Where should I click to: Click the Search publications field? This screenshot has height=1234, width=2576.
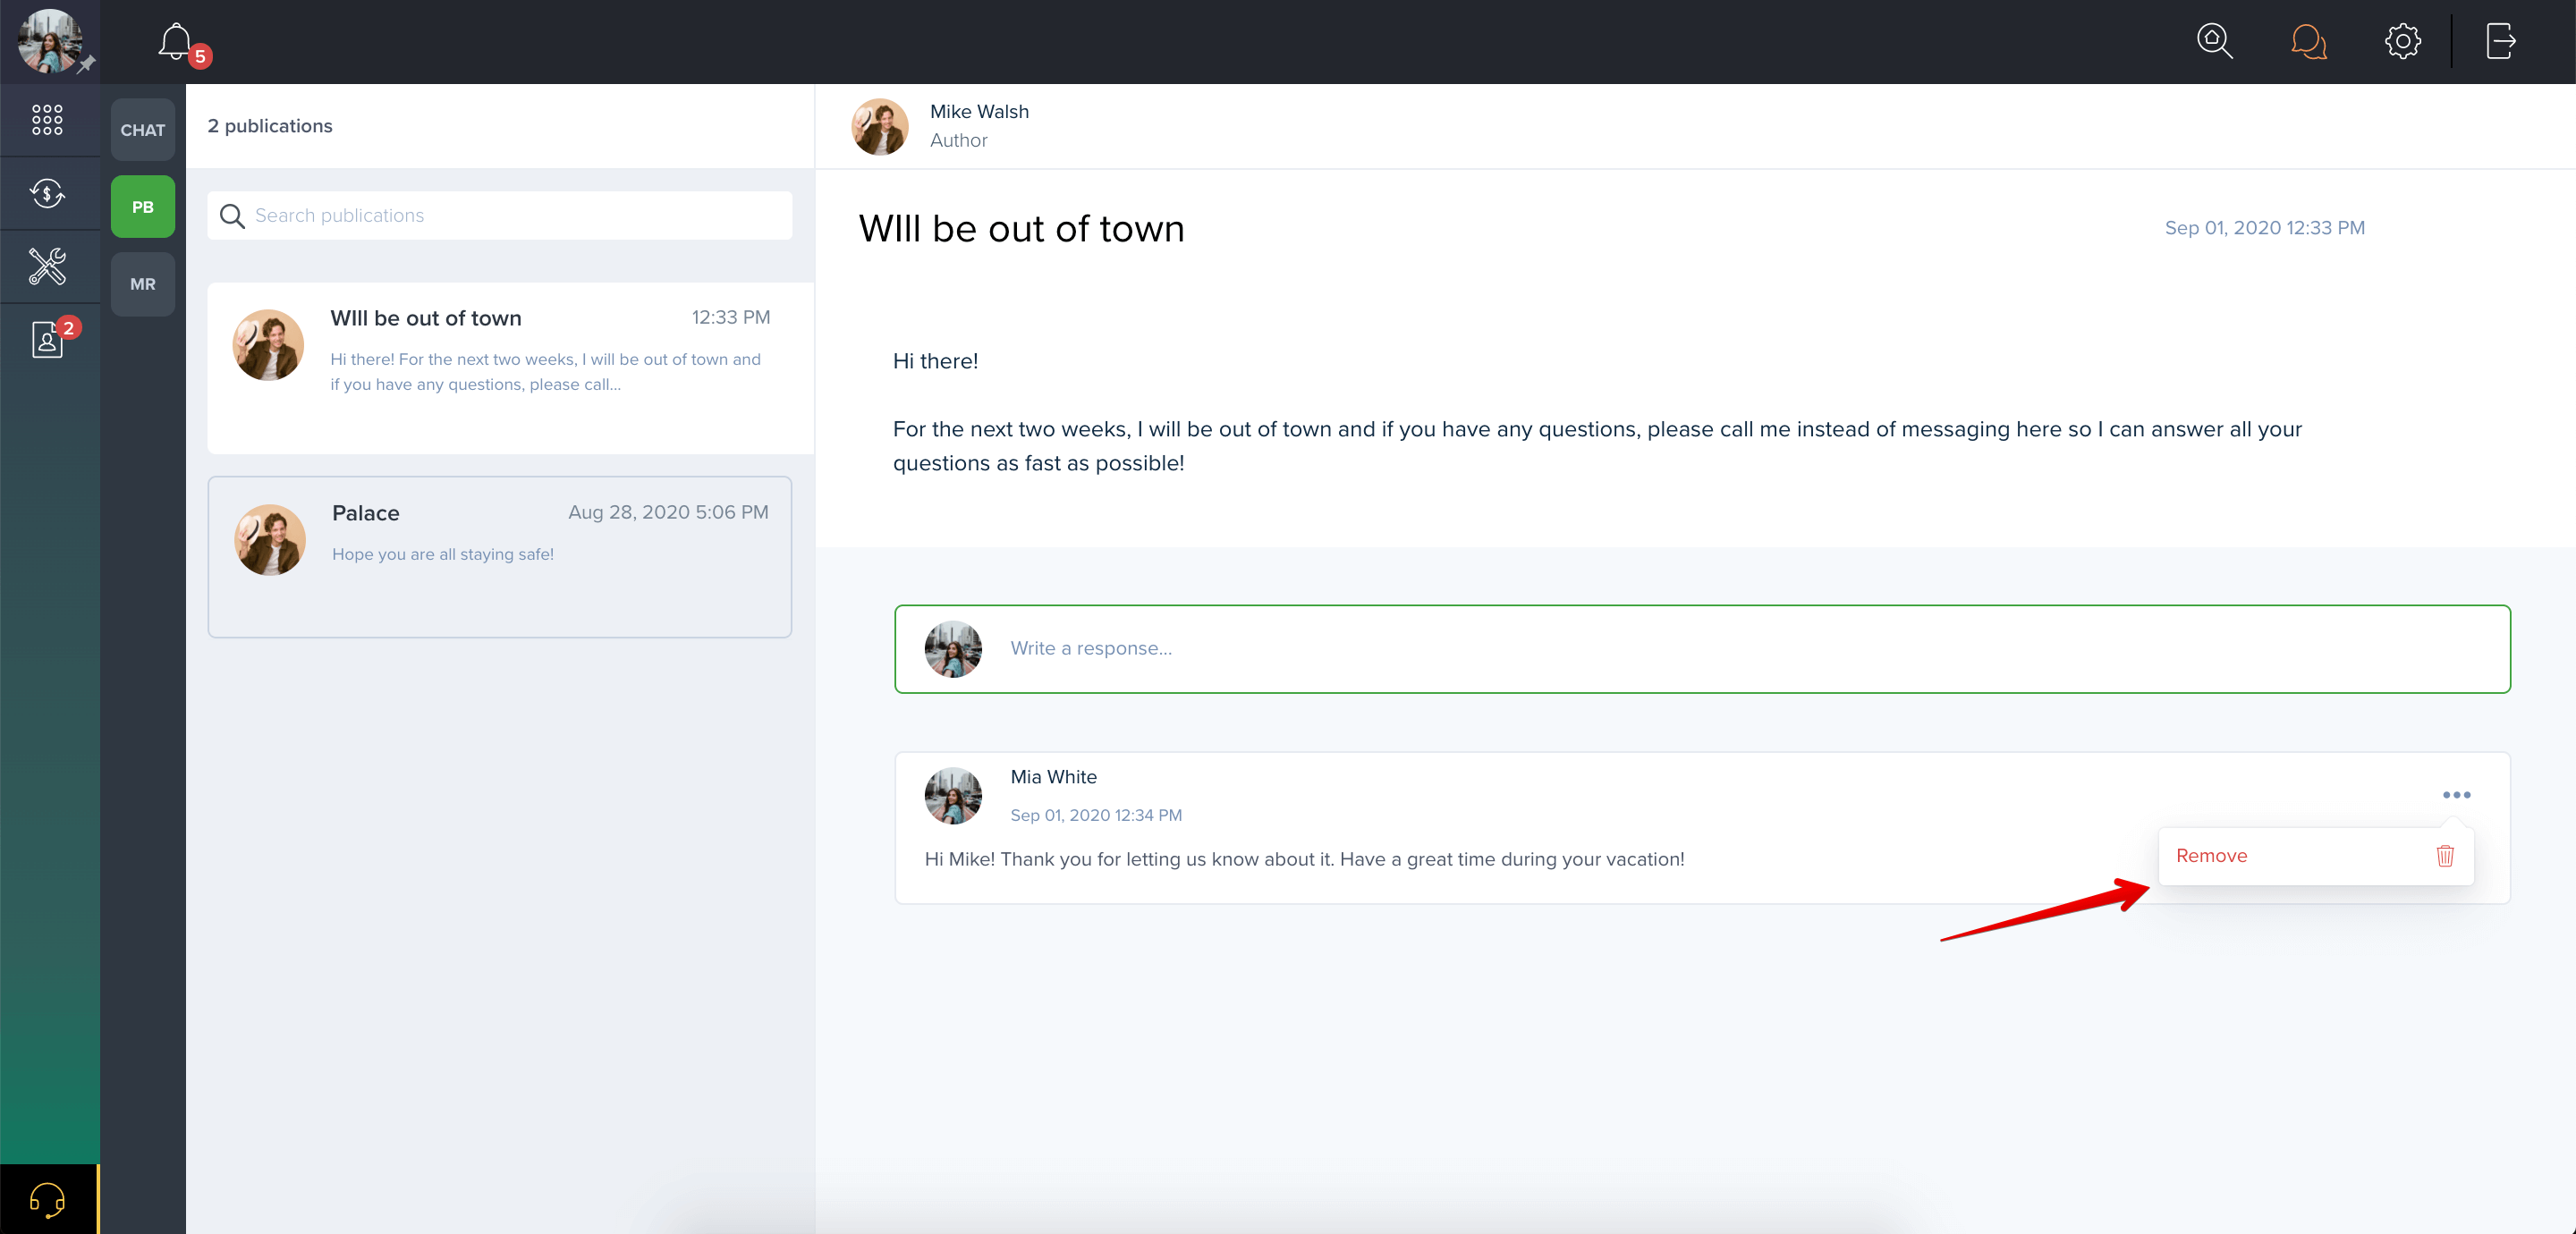(500, 215)
